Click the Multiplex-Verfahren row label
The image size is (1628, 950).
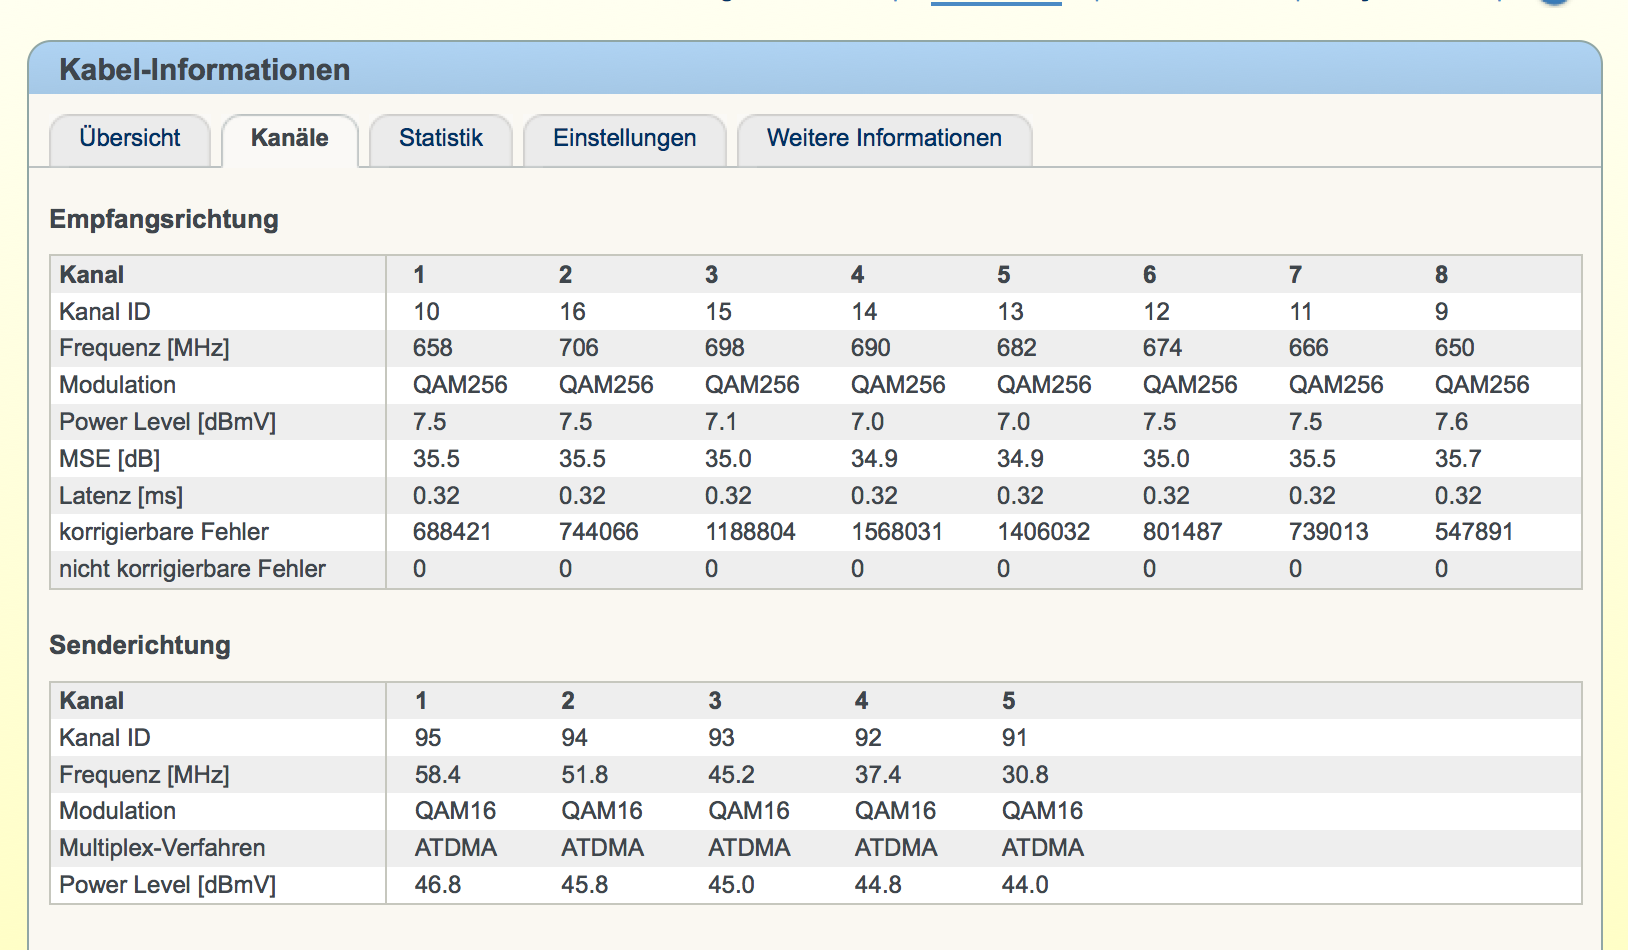(162, 848)
